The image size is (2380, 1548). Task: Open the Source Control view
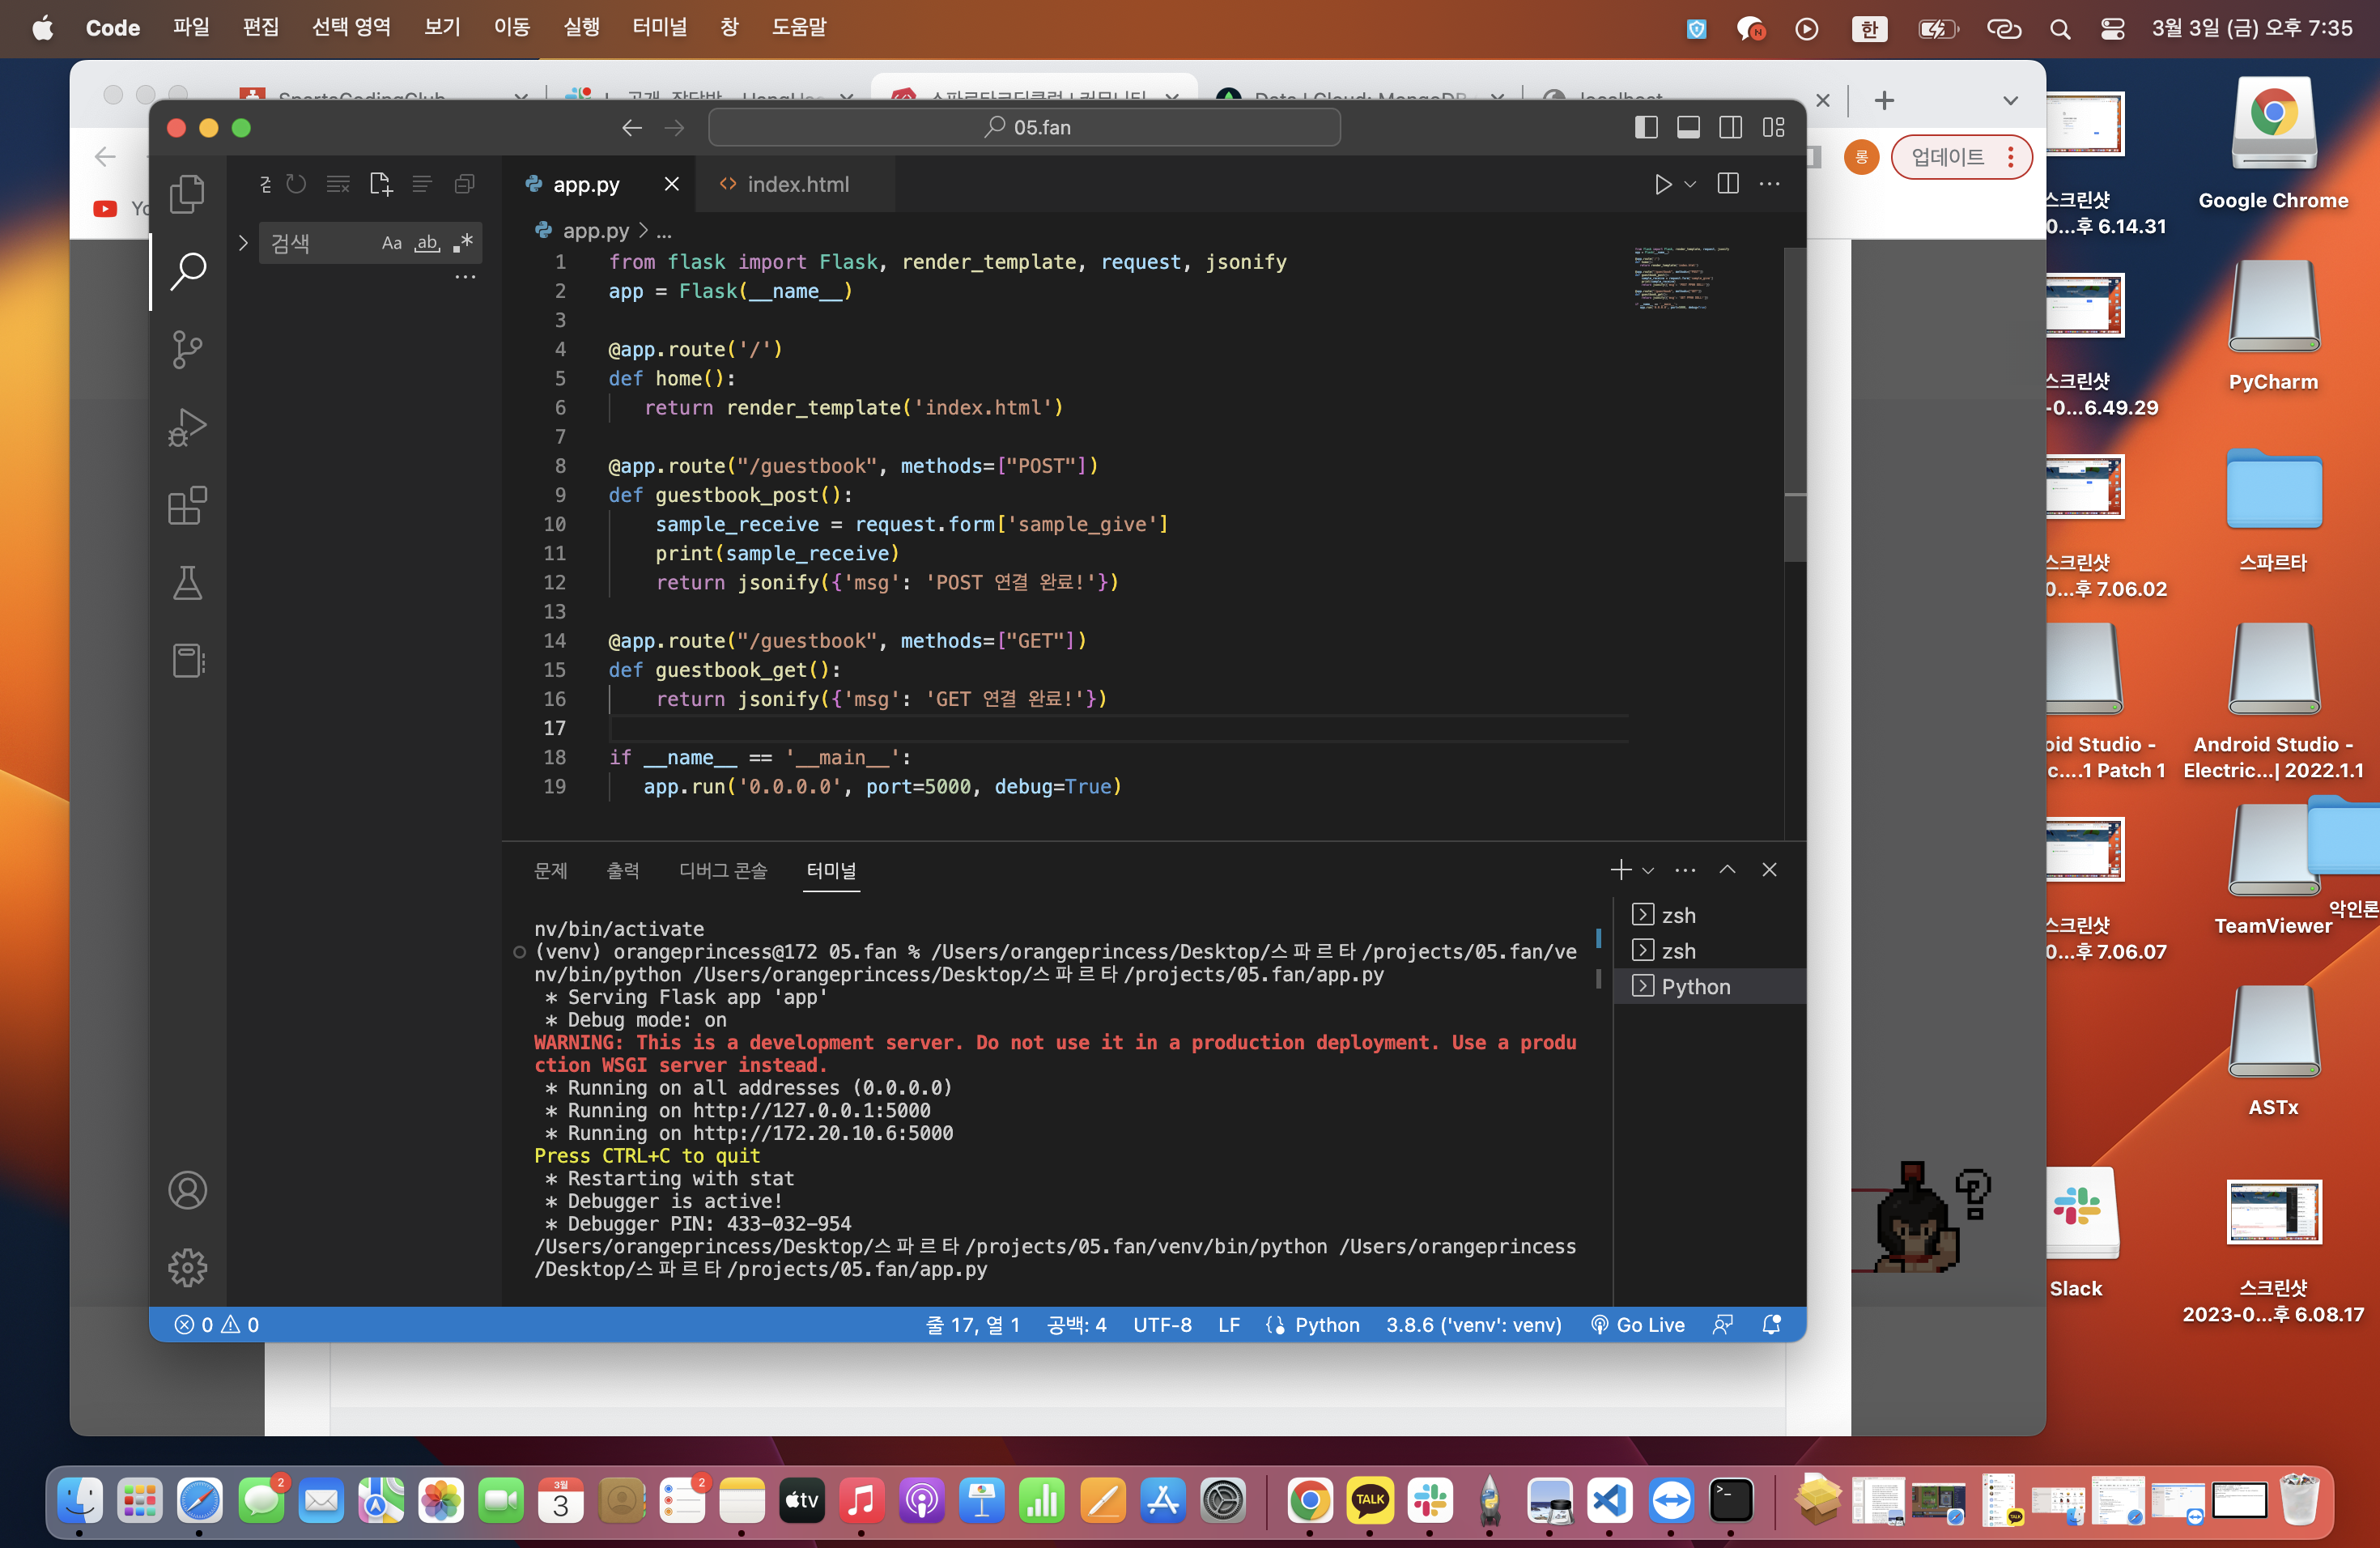pos(187,349)
